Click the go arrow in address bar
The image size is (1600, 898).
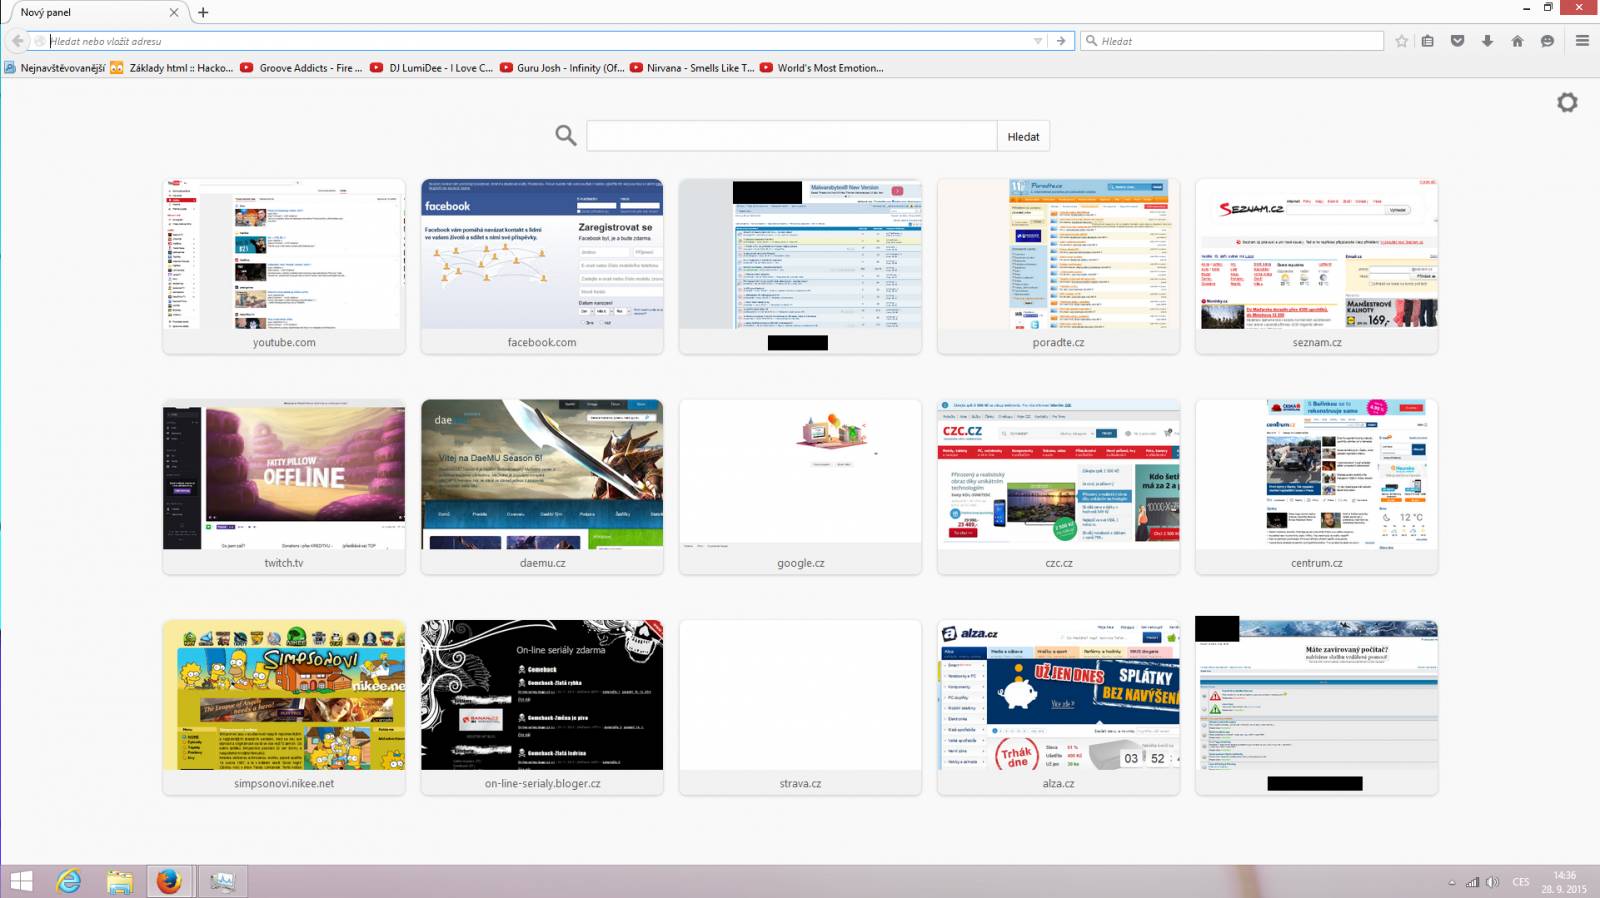pyautogui.click(x=1061, y=41)
